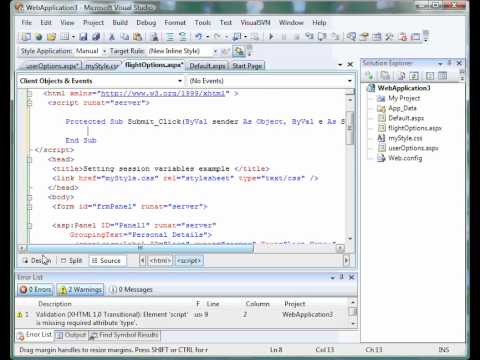Switch to the Start Page tab
Image resolution: width=480 pixels, height=360 pixels.
[247, 66]
